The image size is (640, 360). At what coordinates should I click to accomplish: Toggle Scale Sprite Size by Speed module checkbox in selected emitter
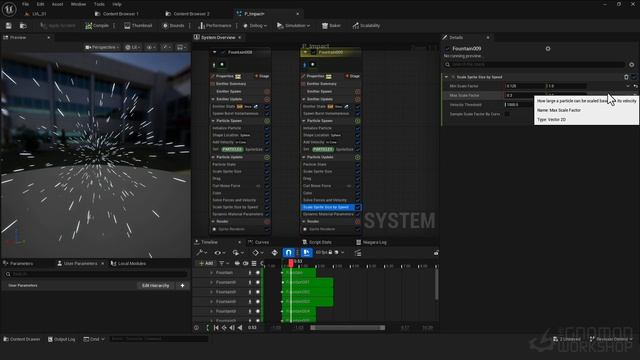pos(358,207)
